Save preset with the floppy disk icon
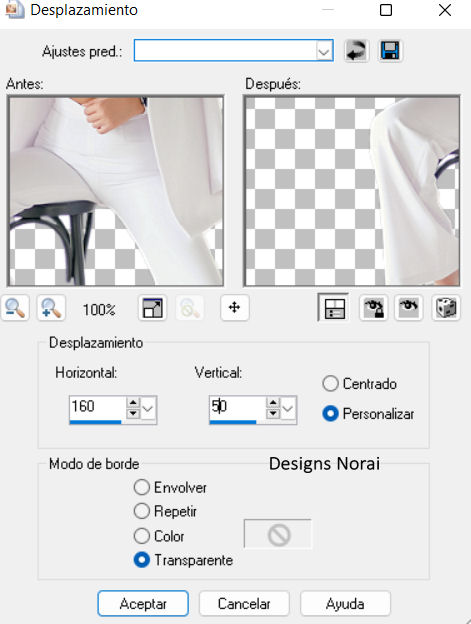471x624 pixels. [390, 51]
